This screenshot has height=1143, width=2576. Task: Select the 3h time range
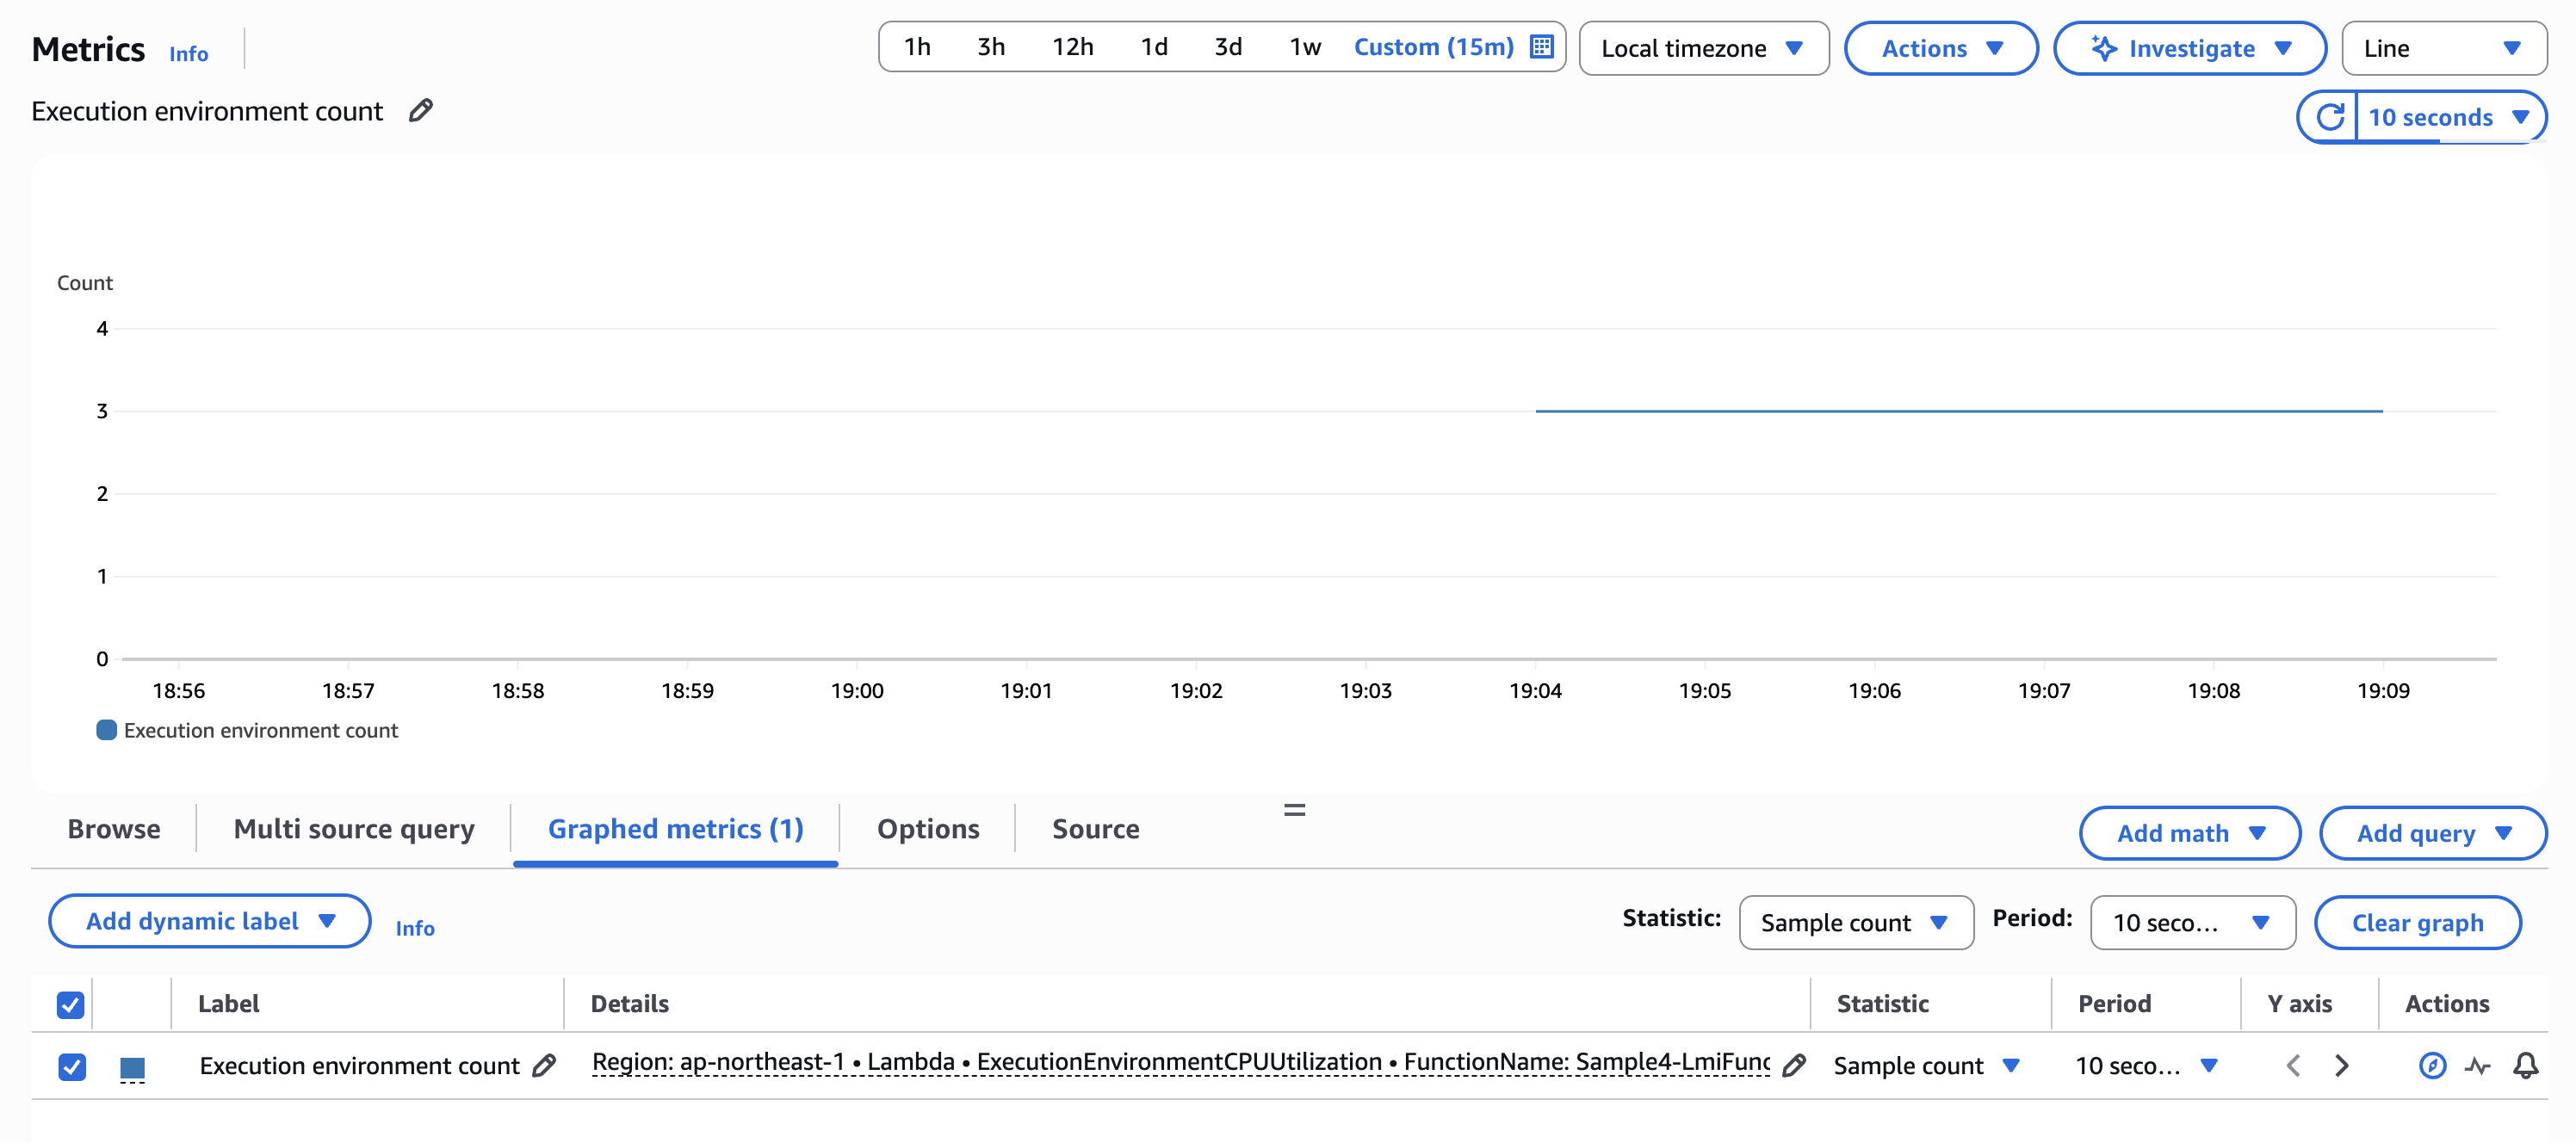[x=990, y=47]
